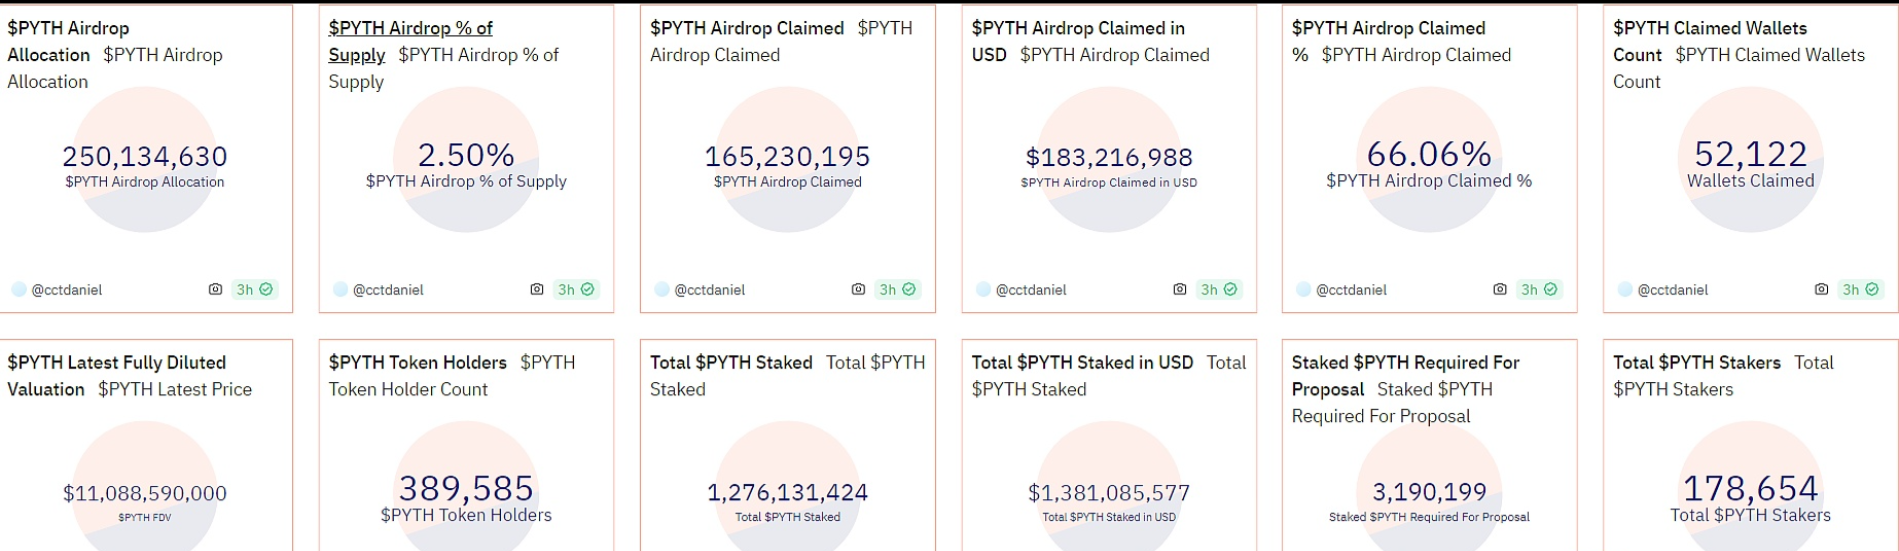Open Staked $PYTH Required For Proposal title

tap(1405, 363)
